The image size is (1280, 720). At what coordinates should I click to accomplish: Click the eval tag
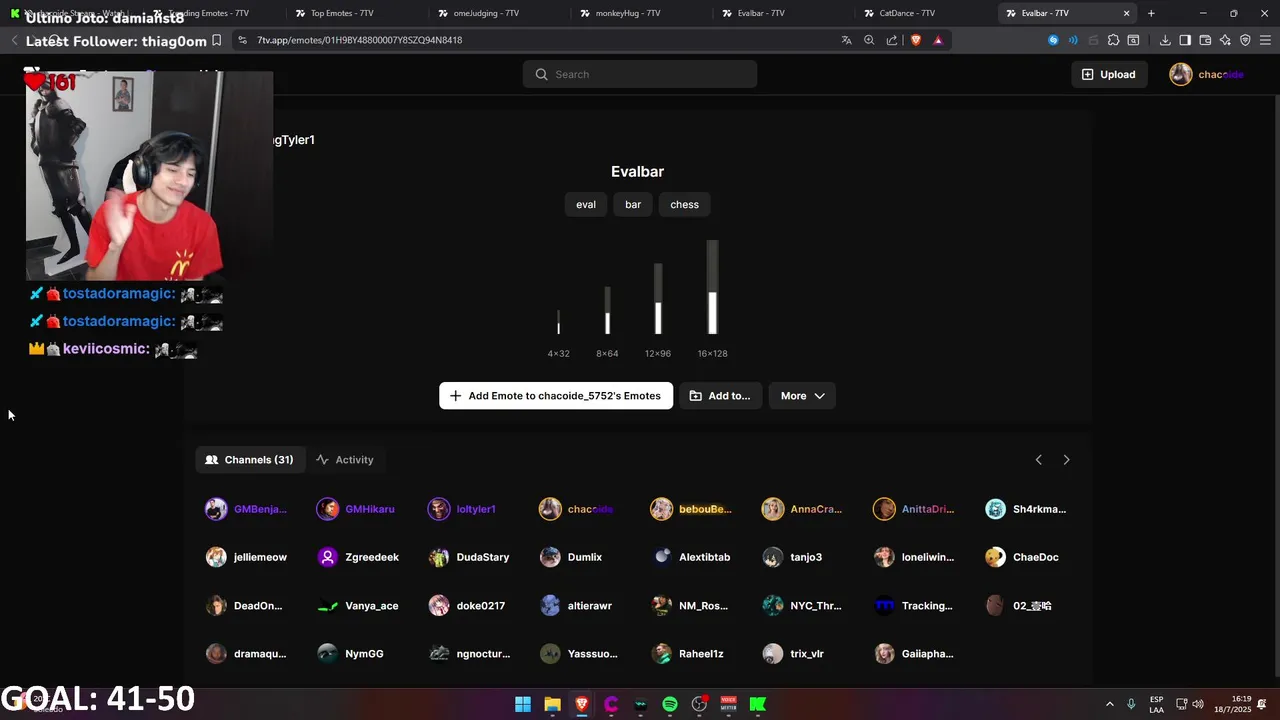586,204
